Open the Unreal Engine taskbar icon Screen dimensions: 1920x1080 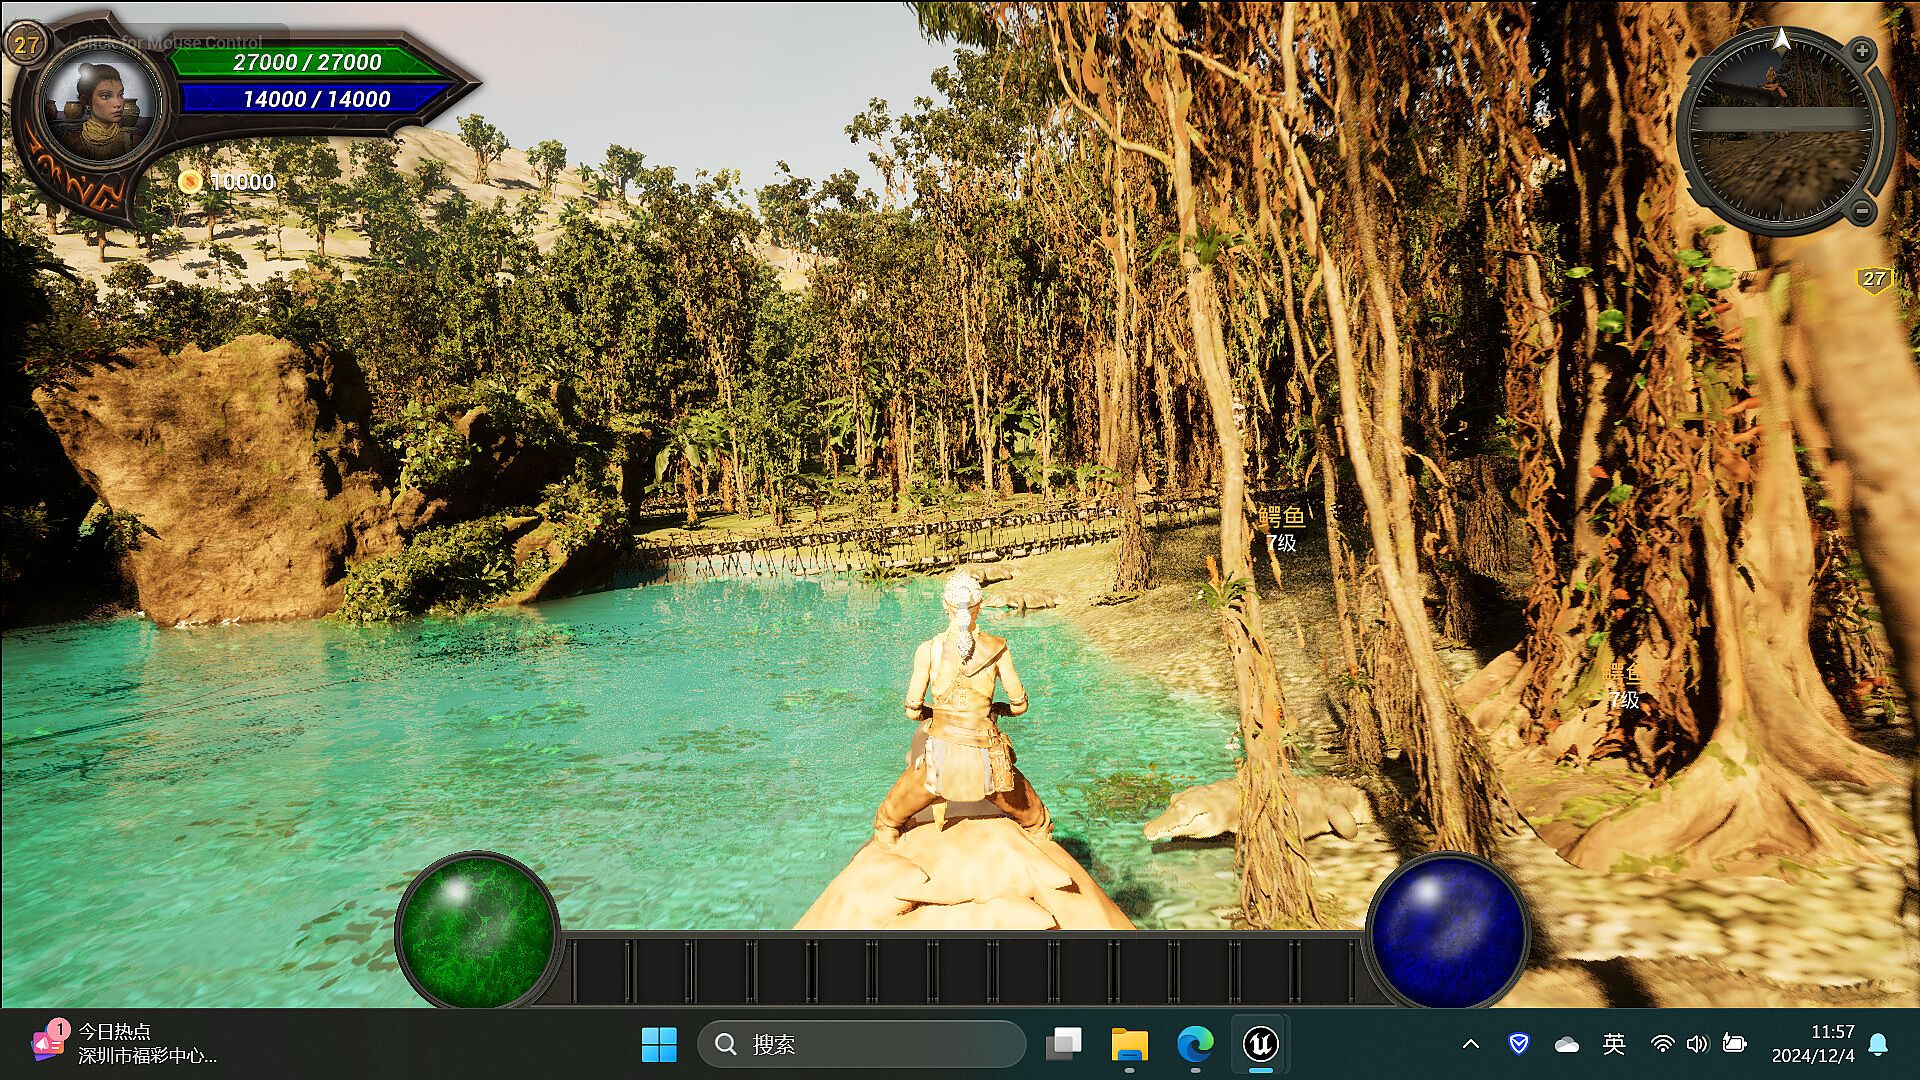tap(1261, 1044)
